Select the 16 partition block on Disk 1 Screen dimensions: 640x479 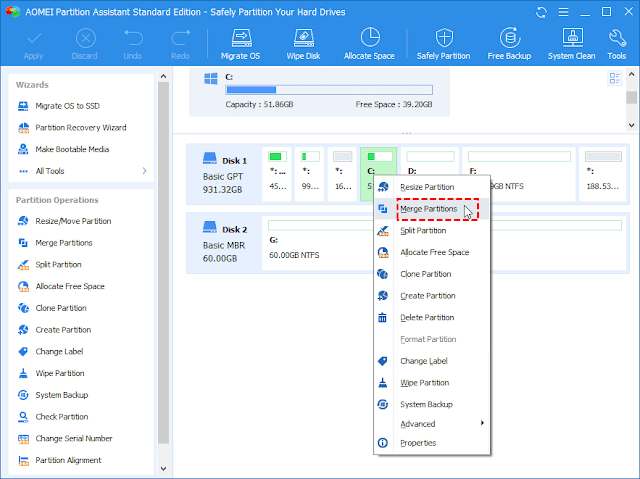pyautogui.click(x=342, y=174)
